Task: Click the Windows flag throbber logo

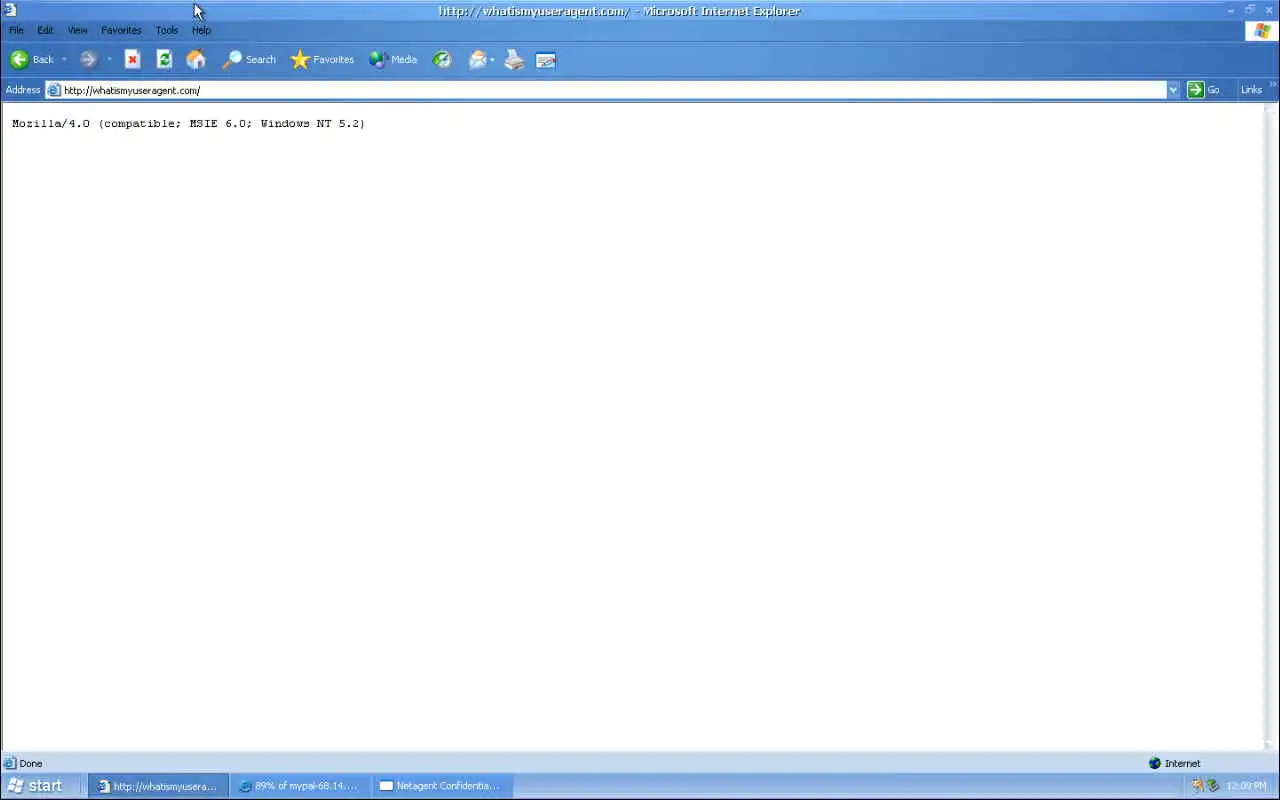Action: coord(1262,30)
